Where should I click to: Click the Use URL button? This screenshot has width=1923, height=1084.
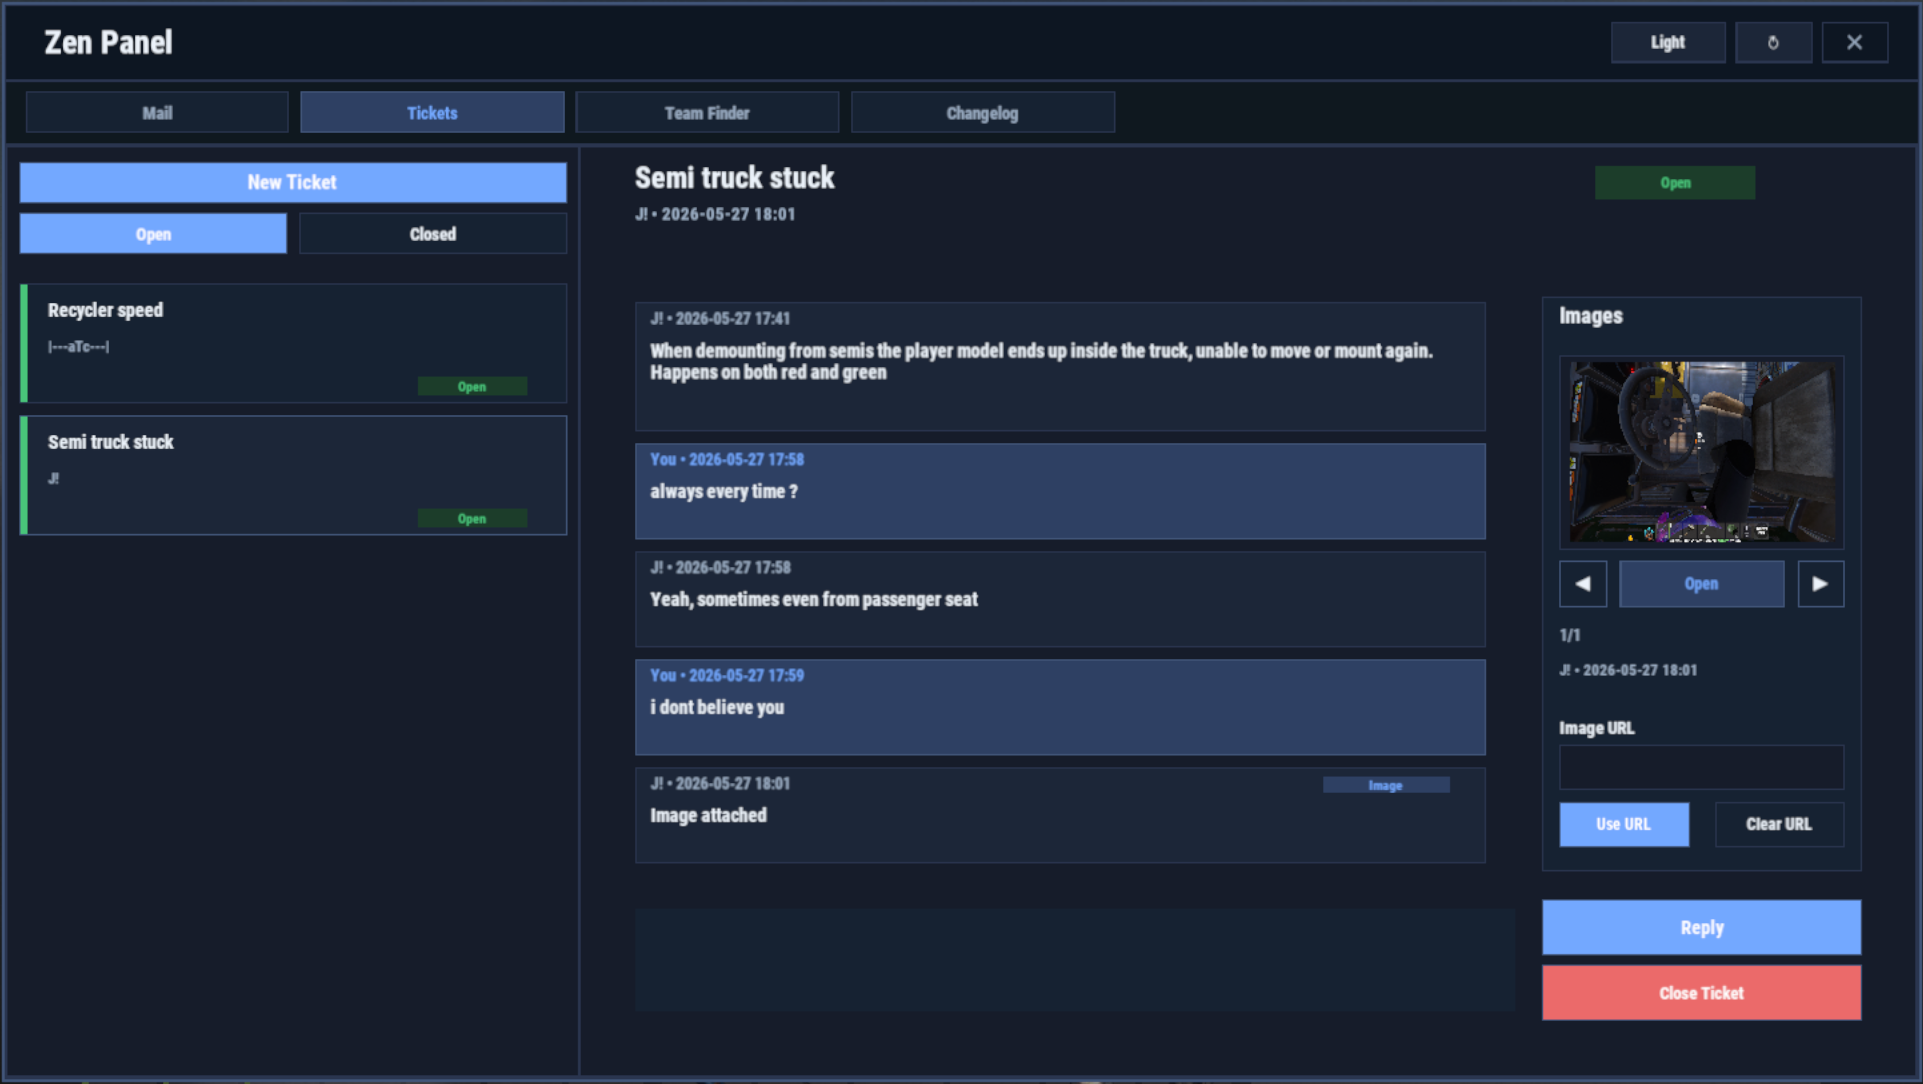1624,825
